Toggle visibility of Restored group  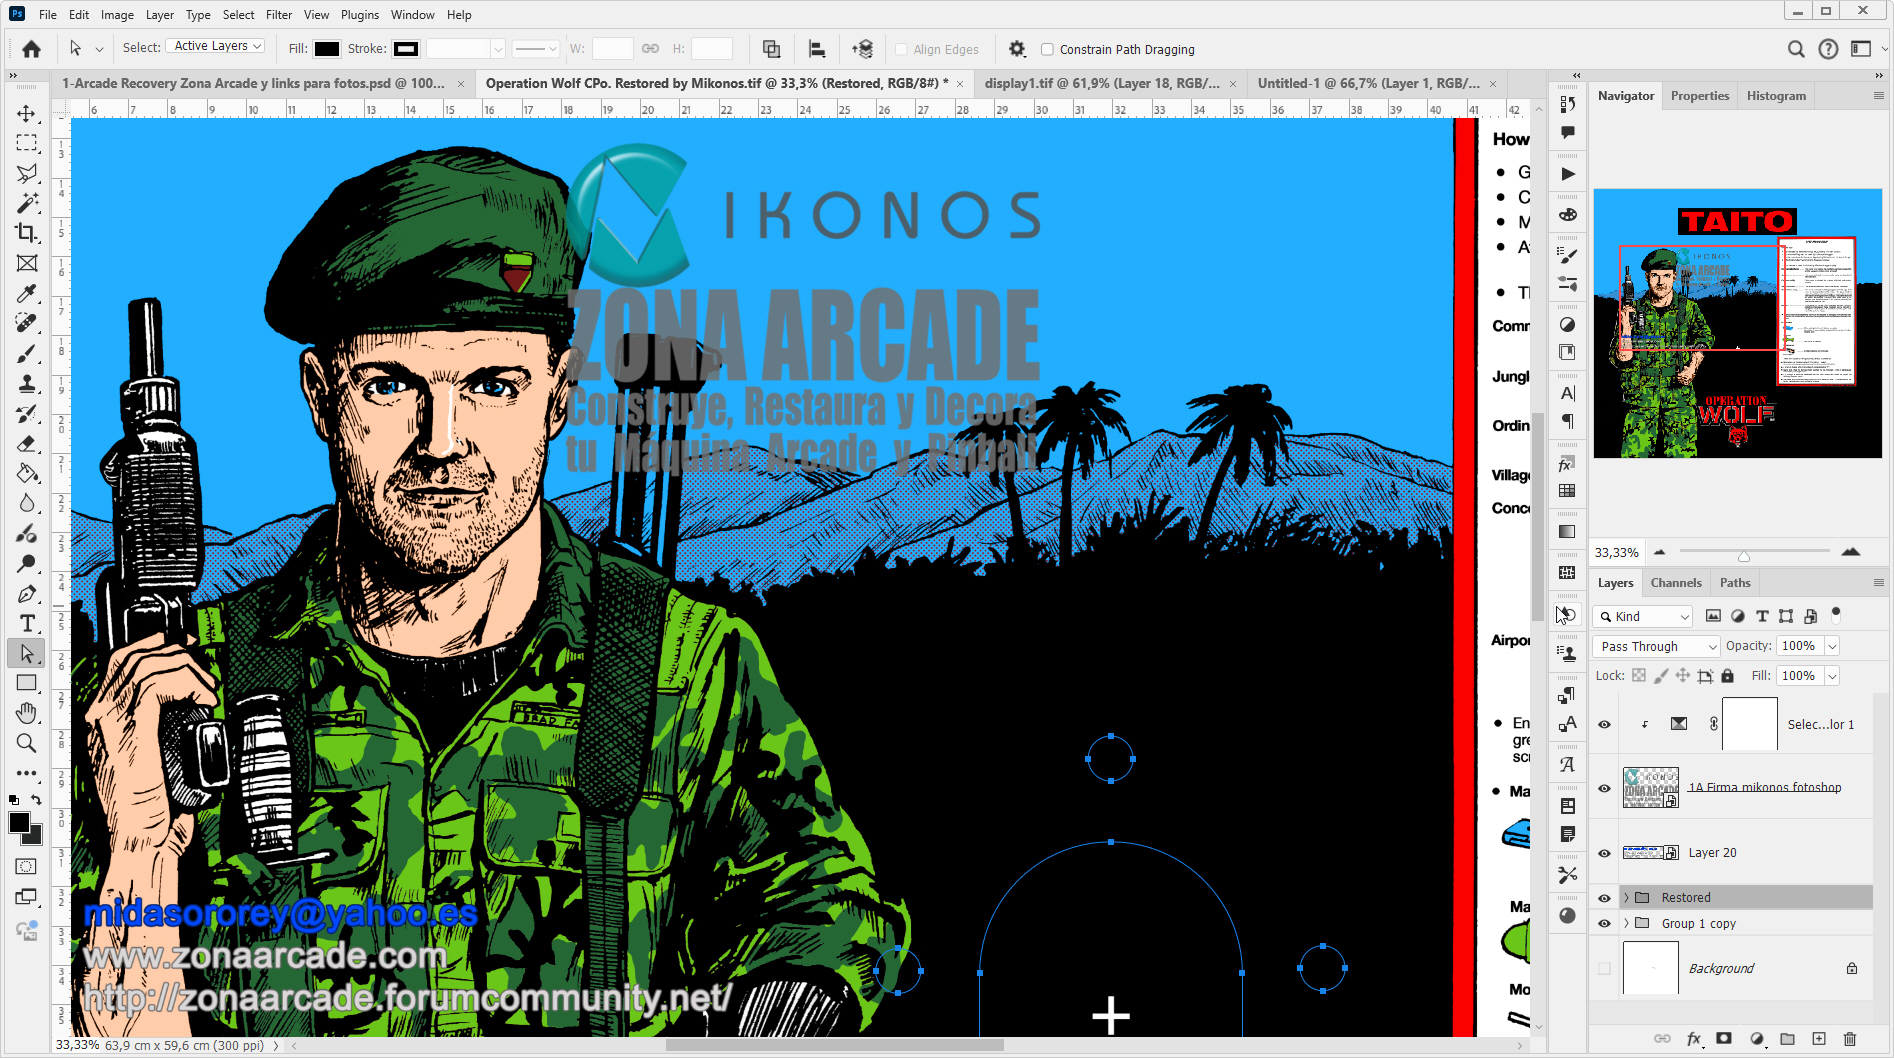pyautogui.click(x=1604, y=898)
